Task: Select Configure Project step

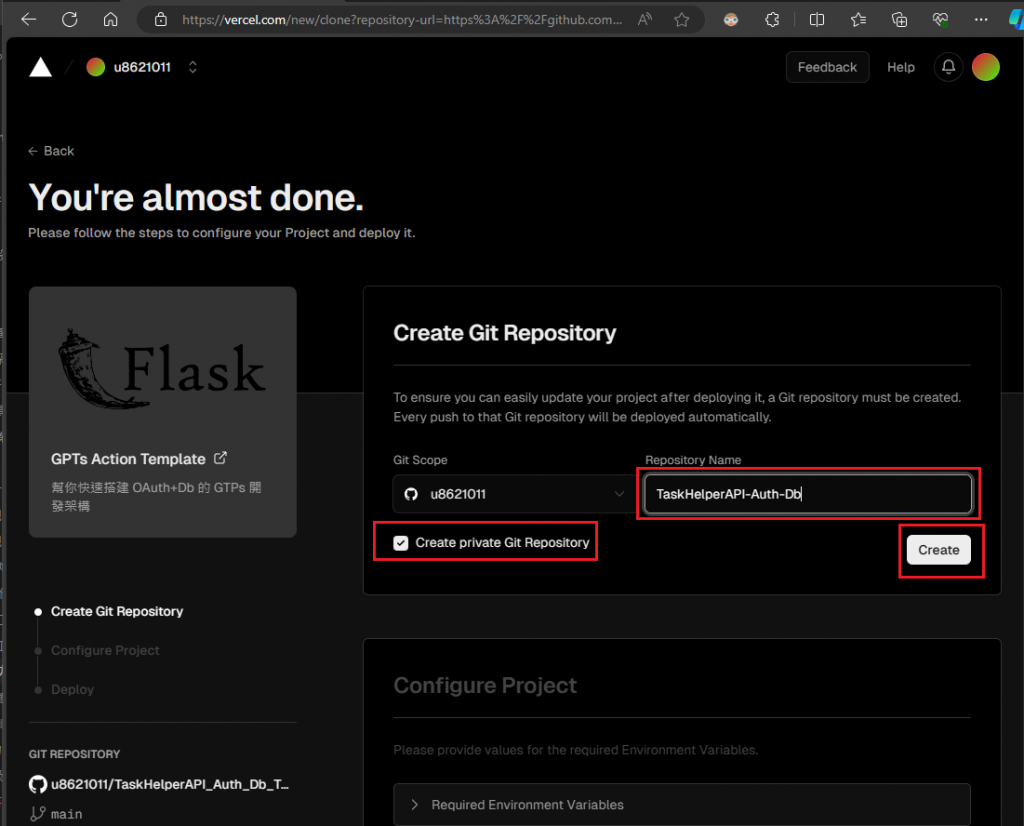Action: point(105,650)
